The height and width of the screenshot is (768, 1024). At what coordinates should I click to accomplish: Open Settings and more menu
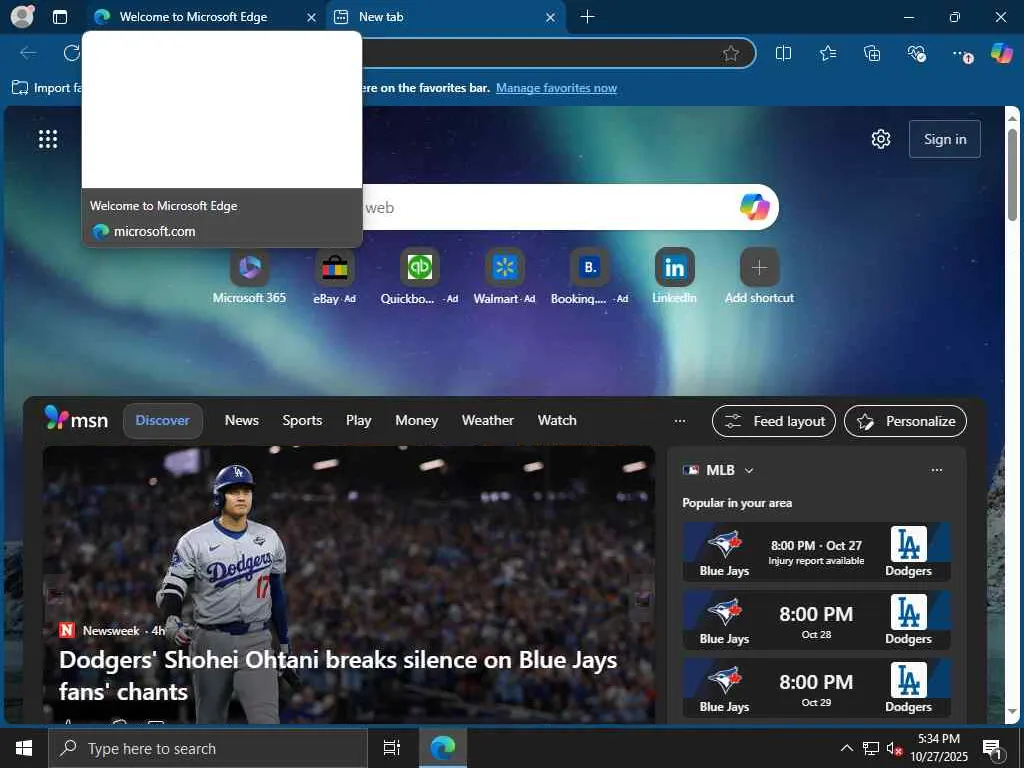click(961, 54)
